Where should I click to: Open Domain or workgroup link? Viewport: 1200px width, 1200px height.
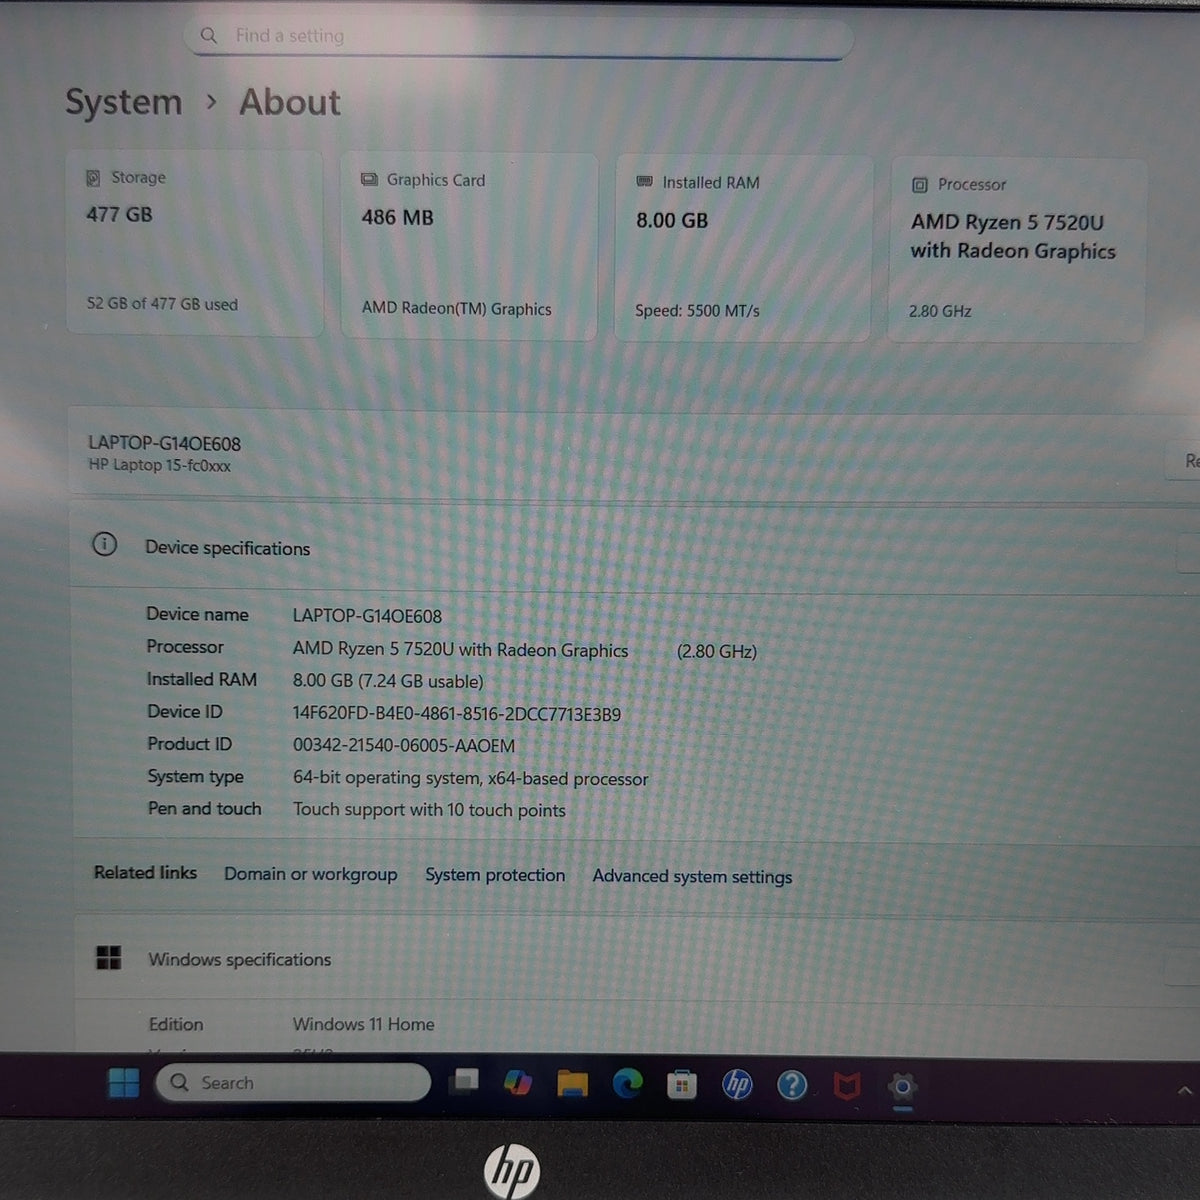pos(310,874)
